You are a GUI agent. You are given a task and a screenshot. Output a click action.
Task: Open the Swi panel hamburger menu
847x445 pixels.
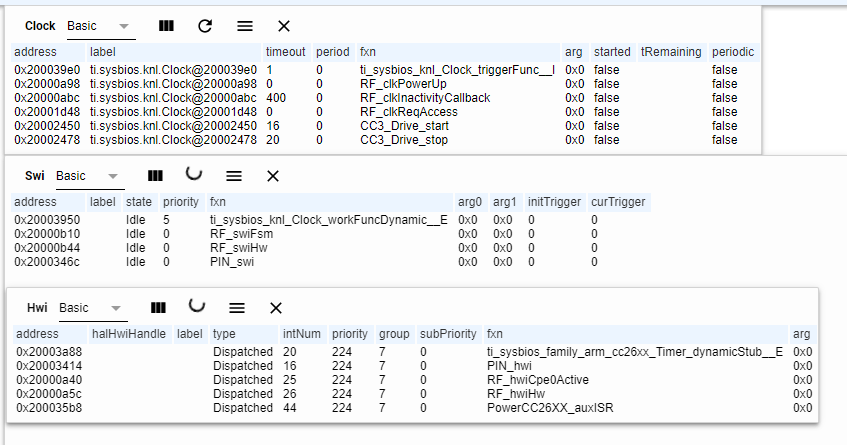[x=234, y=176]
